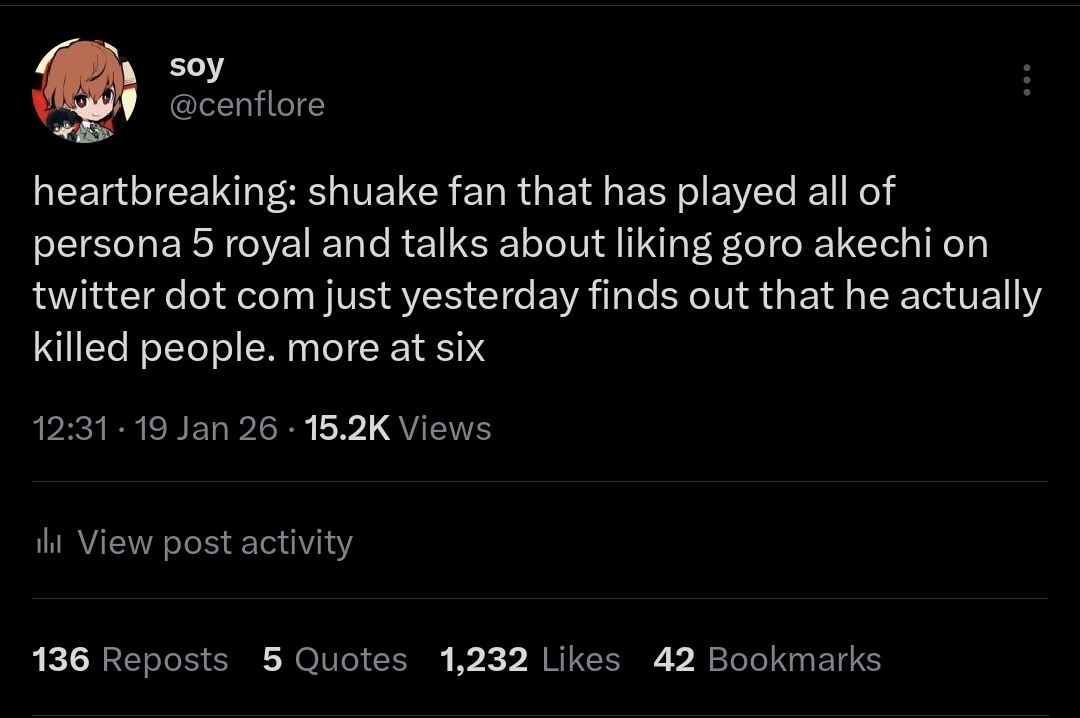Open the 42 Bookmarks count
This screenshot has height=718, width=1080.
[767, 659]
